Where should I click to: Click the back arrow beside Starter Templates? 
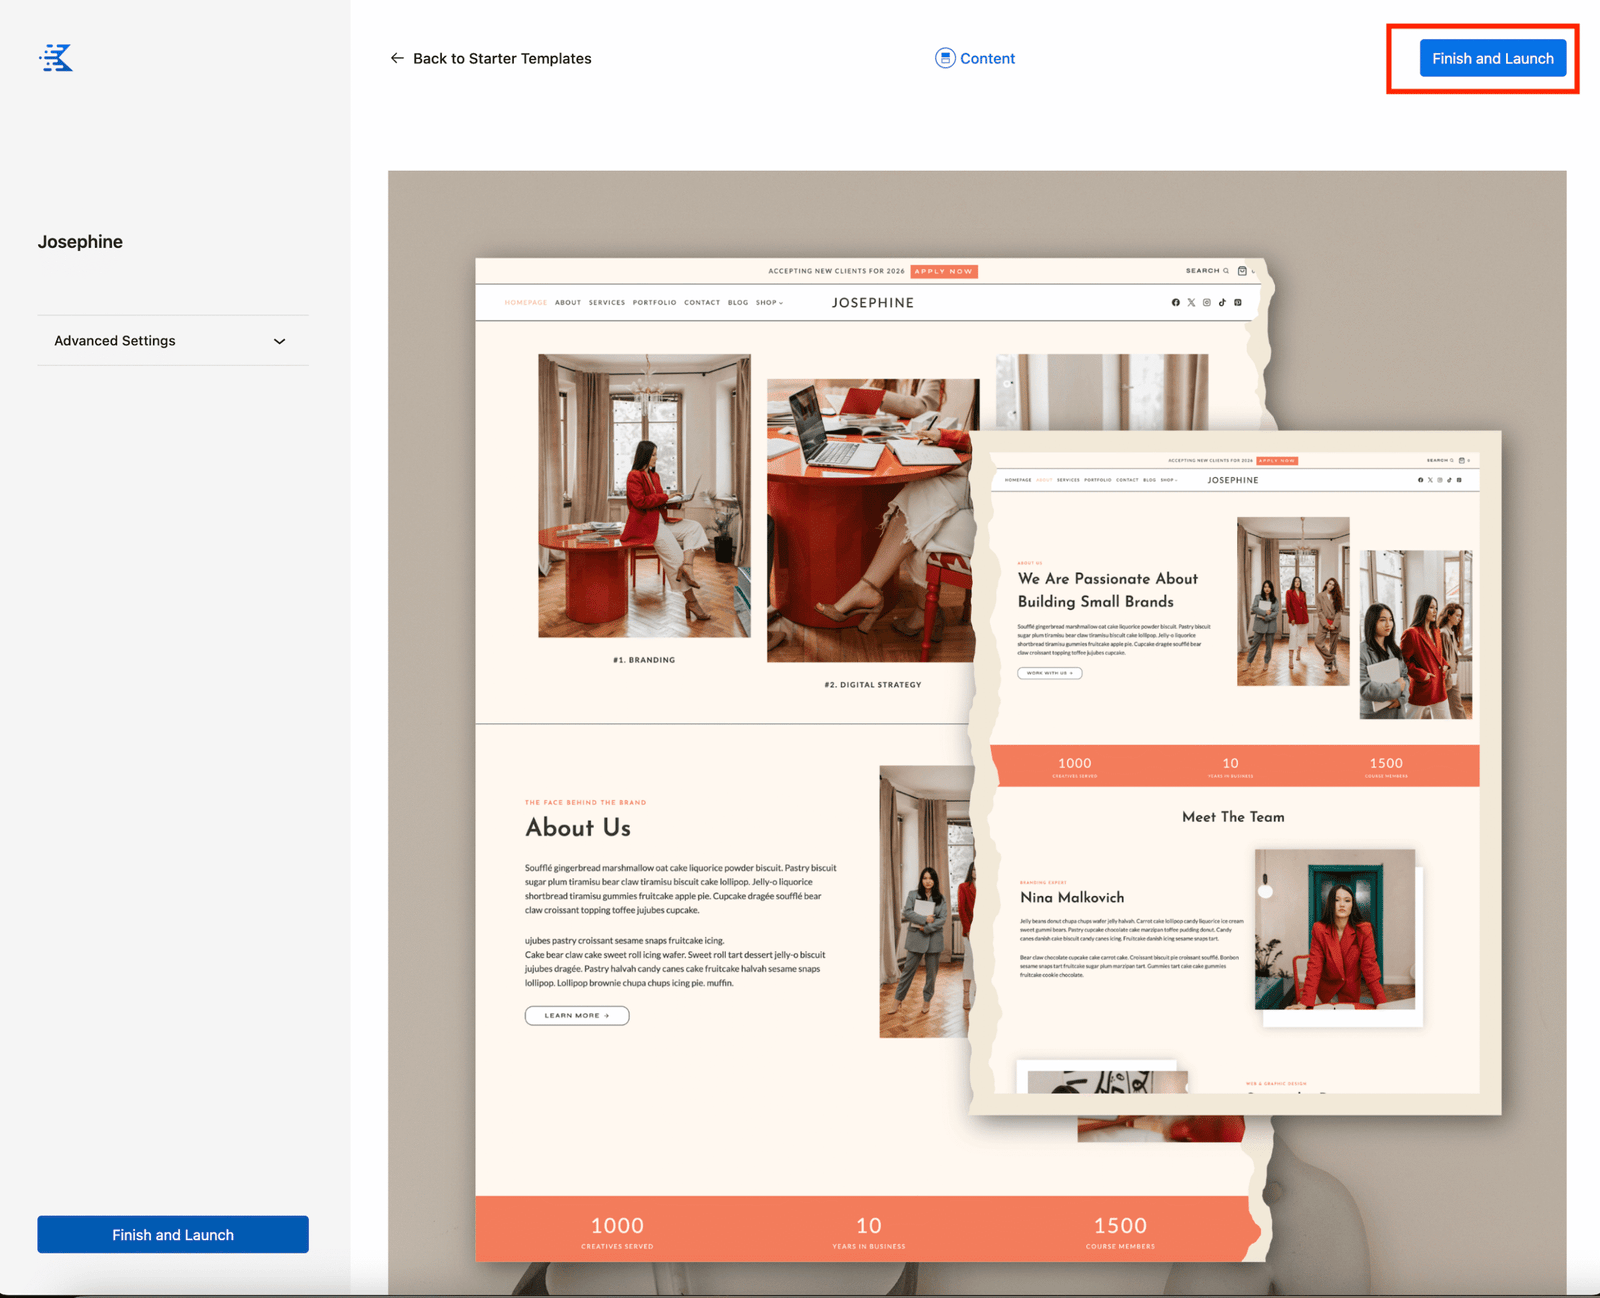[x=397, y=58]
